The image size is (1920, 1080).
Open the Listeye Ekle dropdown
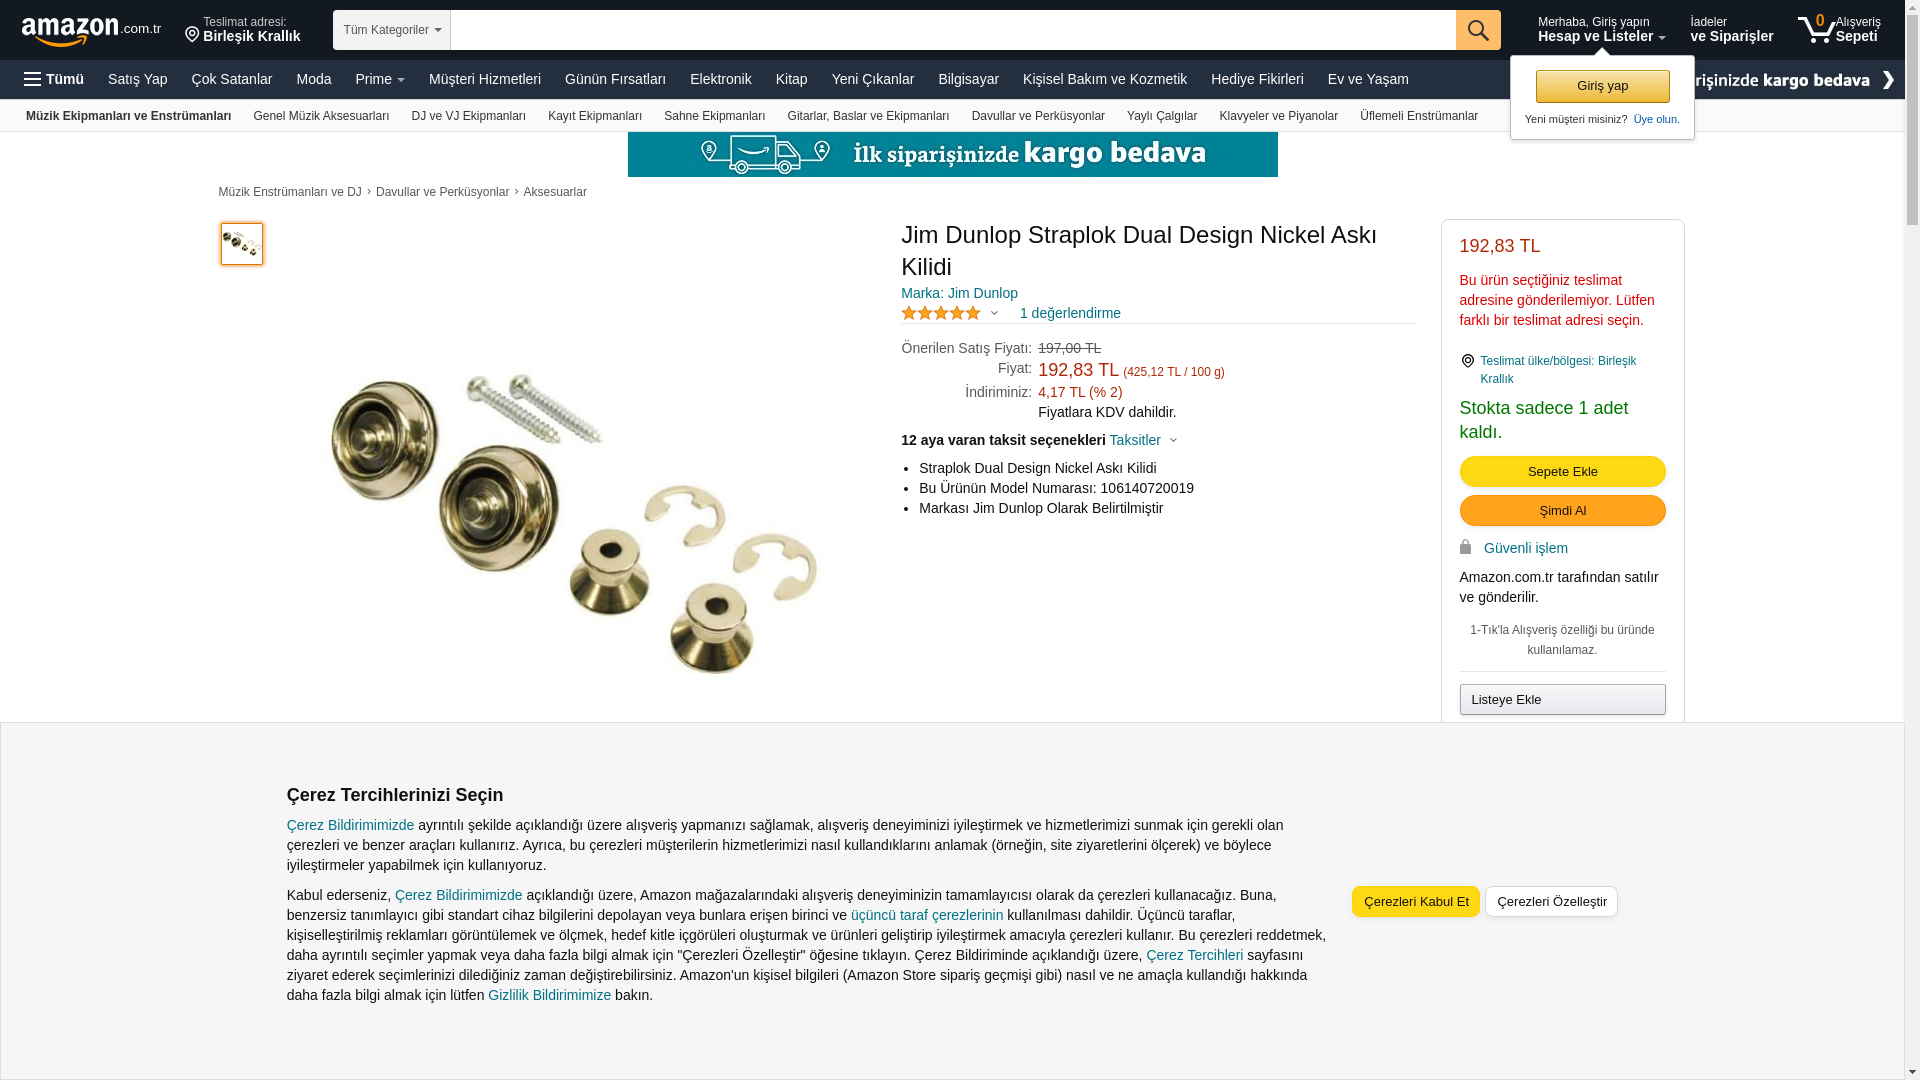[1562, 699]
